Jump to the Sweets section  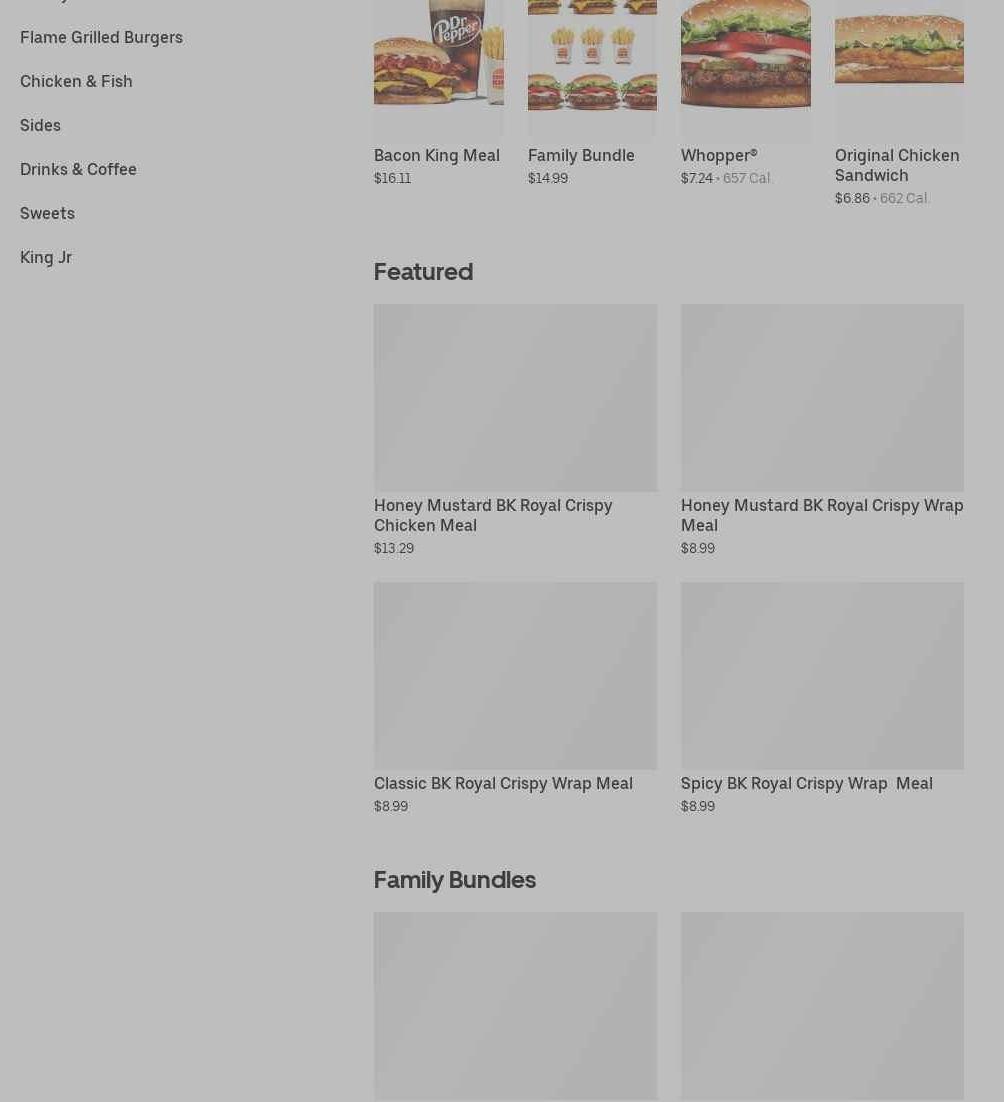47,214
